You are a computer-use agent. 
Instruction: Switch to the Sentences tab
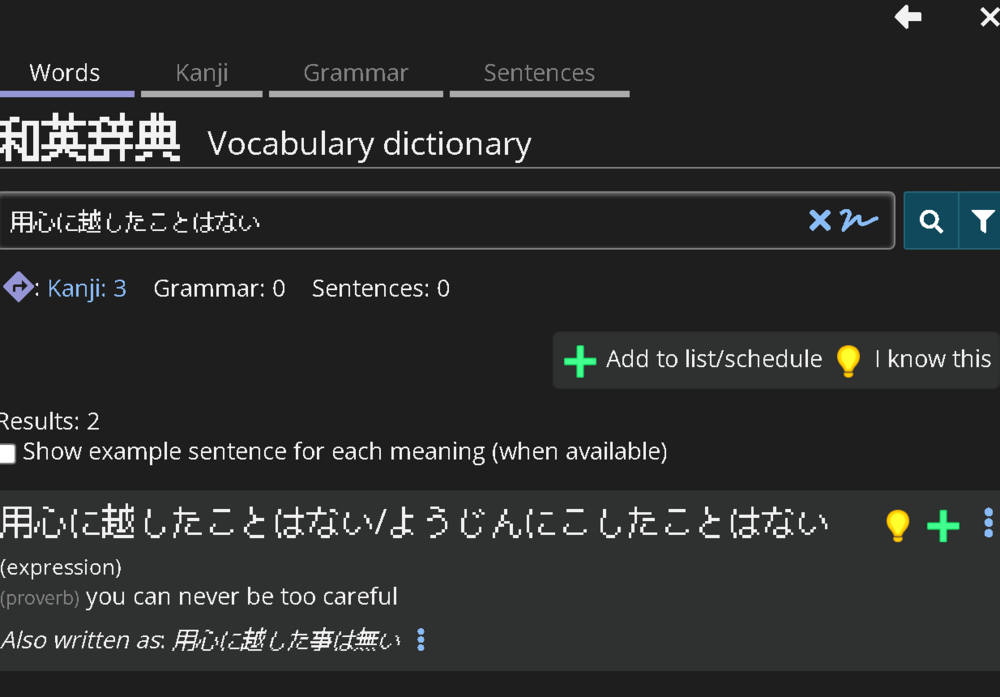[540, 75]
